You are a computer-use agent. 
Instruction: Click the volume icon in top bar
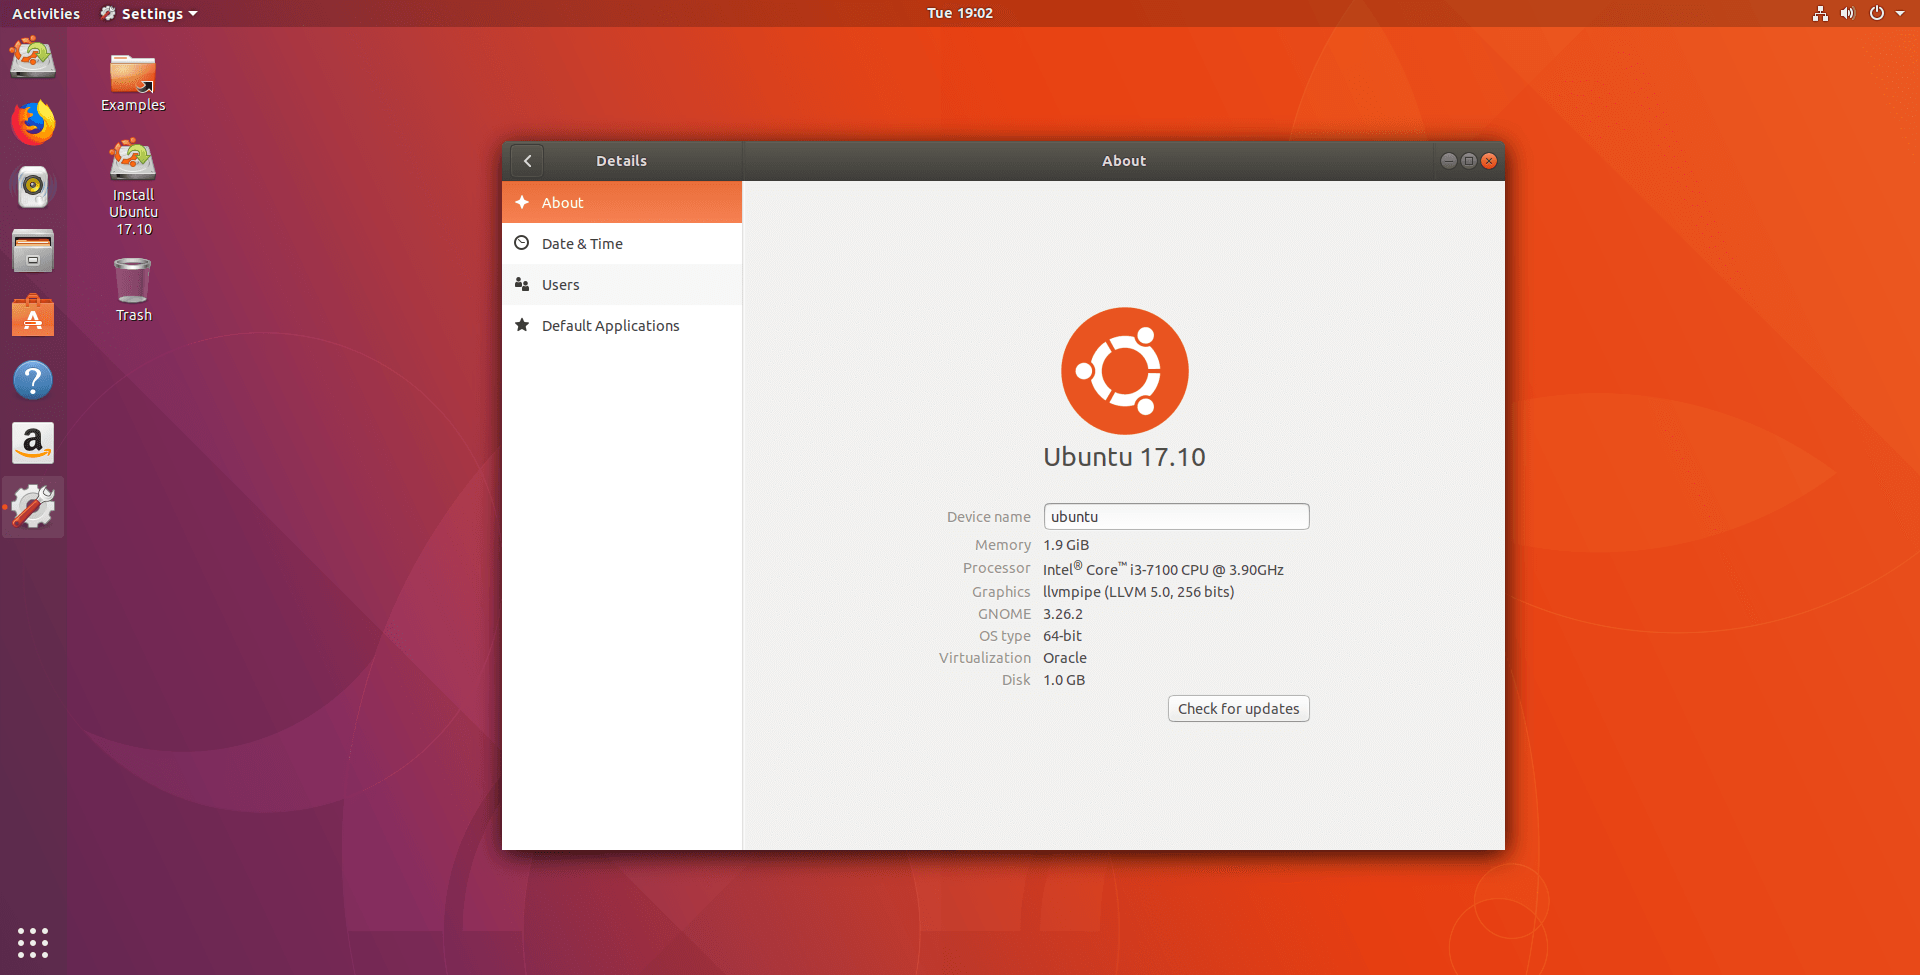click(1847, 13)
